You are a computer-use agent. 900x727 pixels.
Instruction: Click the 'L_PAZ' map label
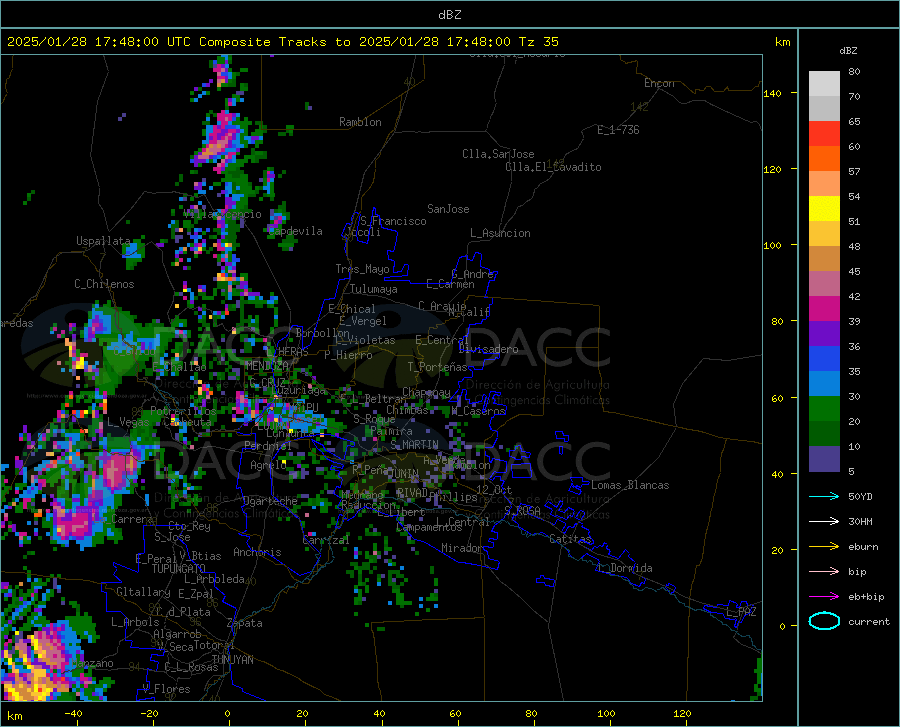741,612
